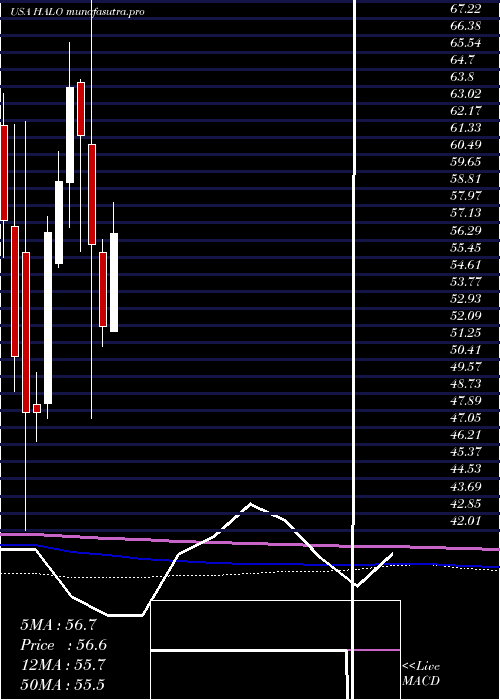Select the 50.41 price axis label
This screenshot has height=700, width=500.
click(465, 349)
